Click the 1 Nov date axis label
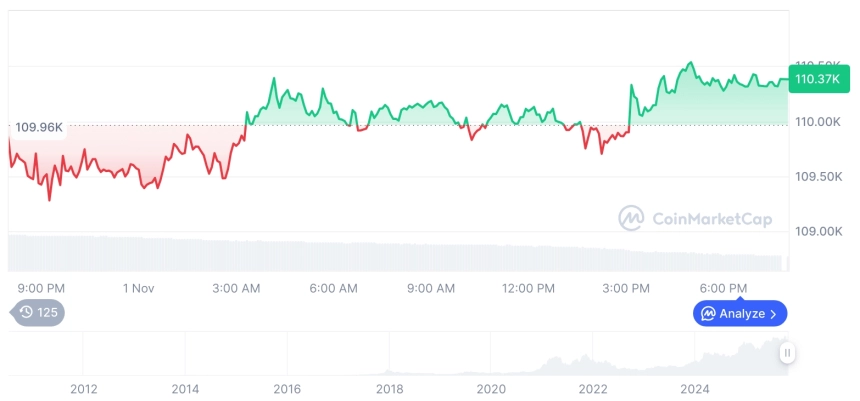The width and height of the screenshot is (860, 401). 138,288
